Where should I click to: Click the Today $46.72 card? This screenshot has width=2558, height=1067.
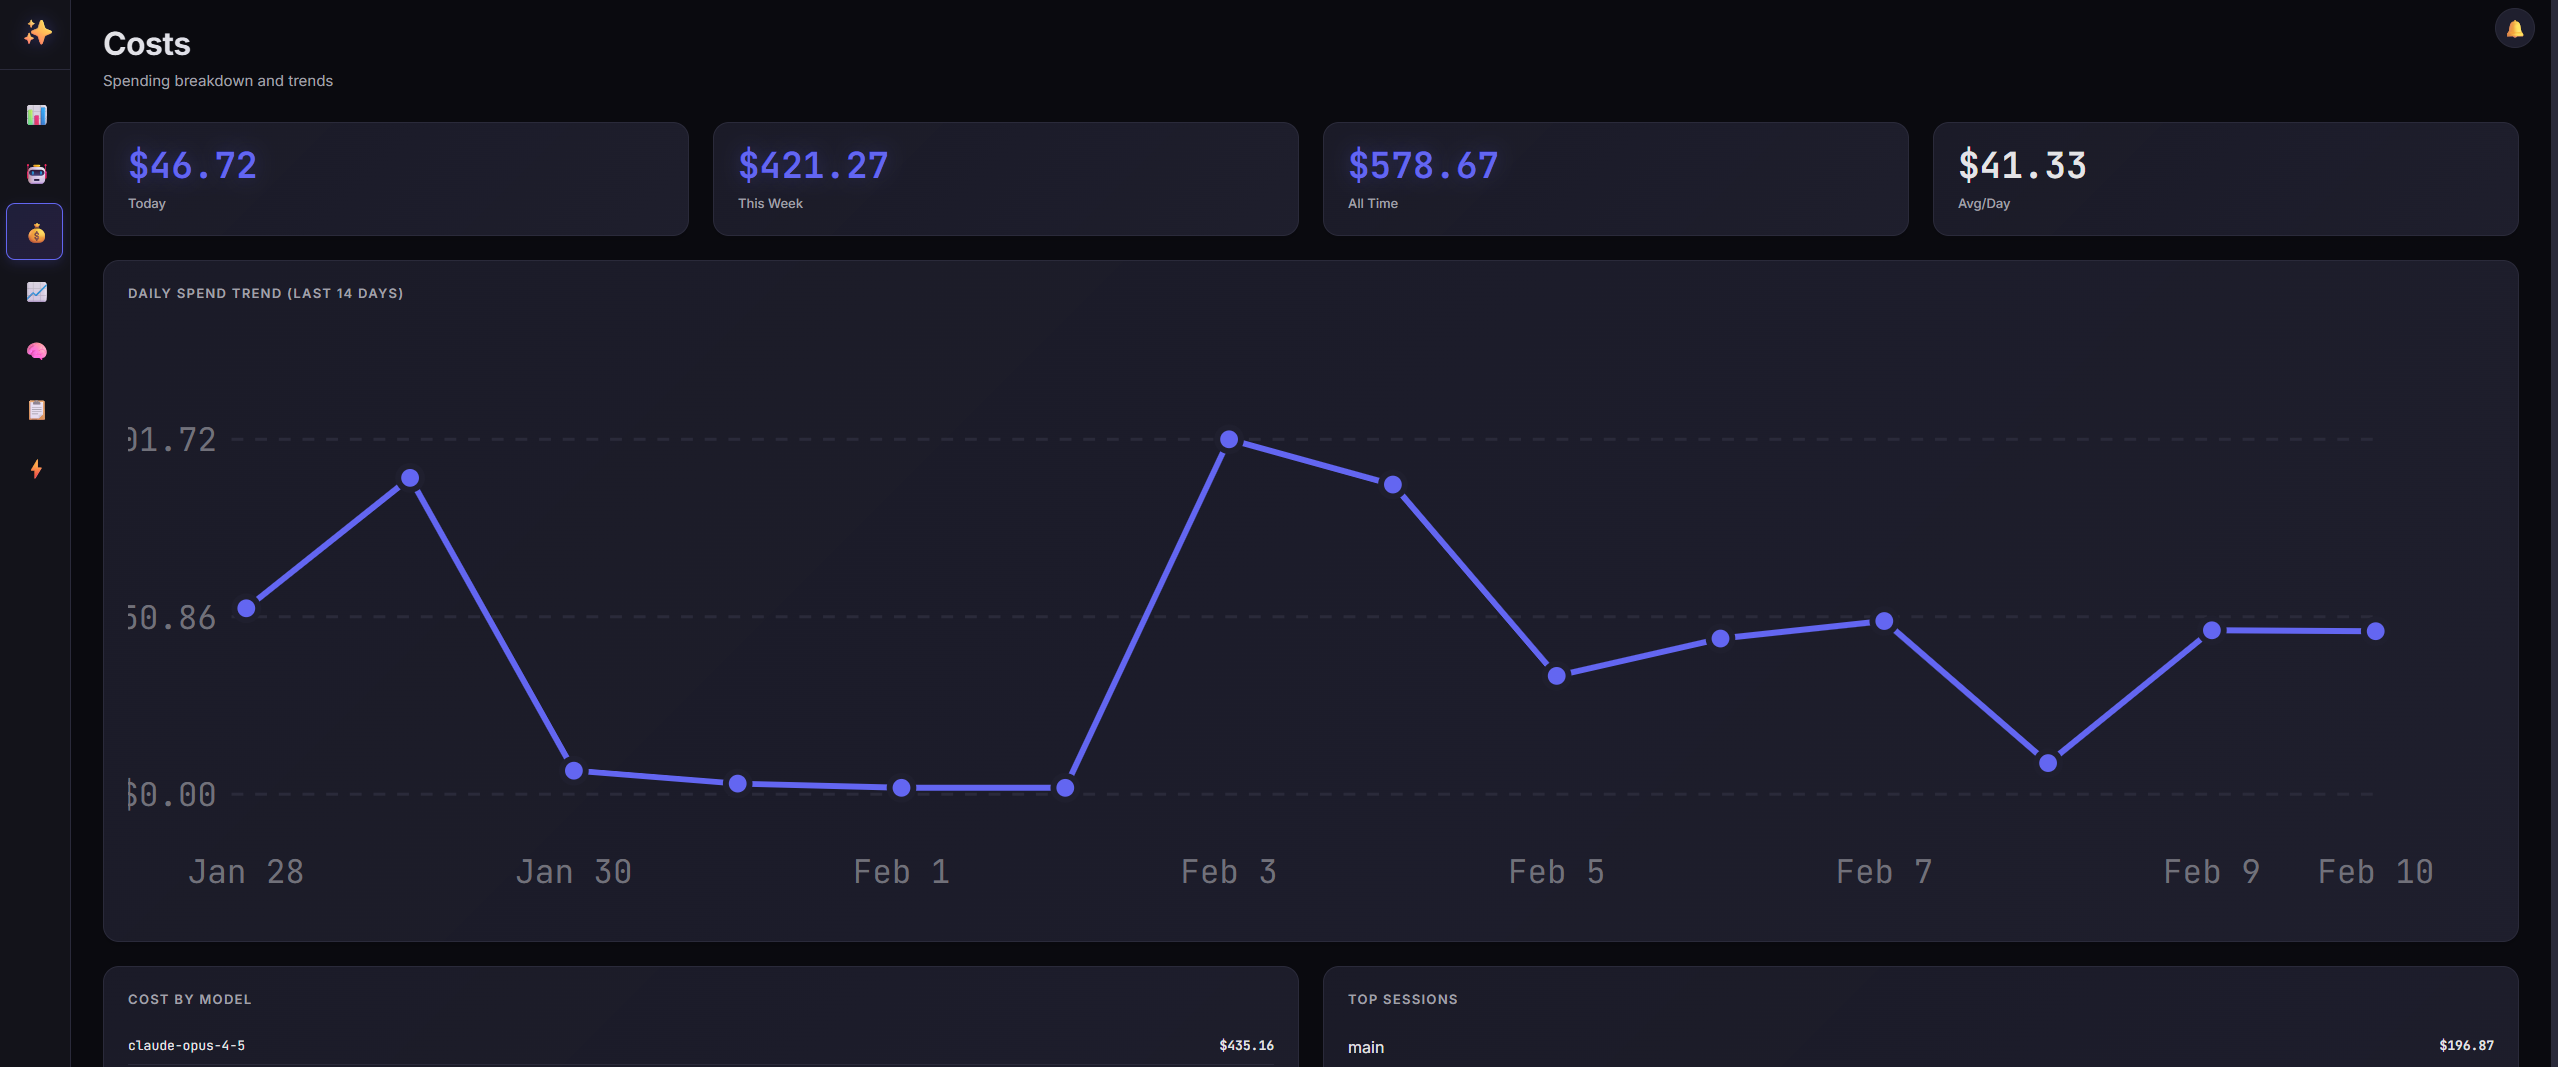tap(395, 179)
